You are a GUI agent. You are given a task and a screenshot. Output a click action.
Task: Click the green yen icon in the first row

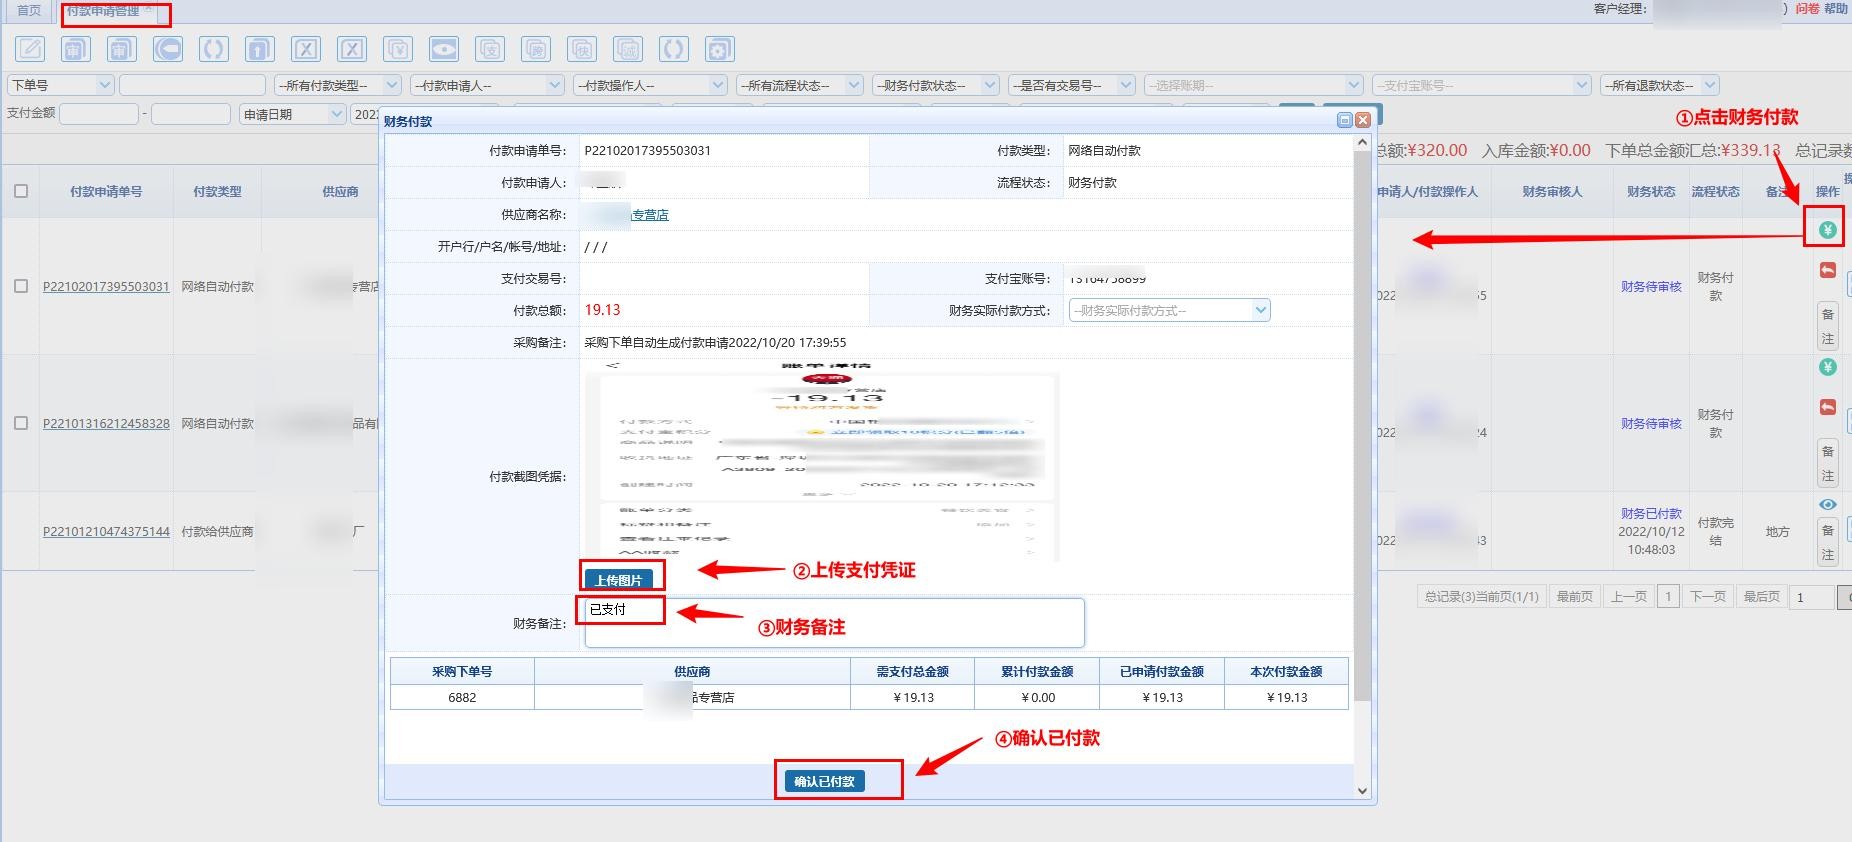pyautogui.click(x=1827, y=230)
